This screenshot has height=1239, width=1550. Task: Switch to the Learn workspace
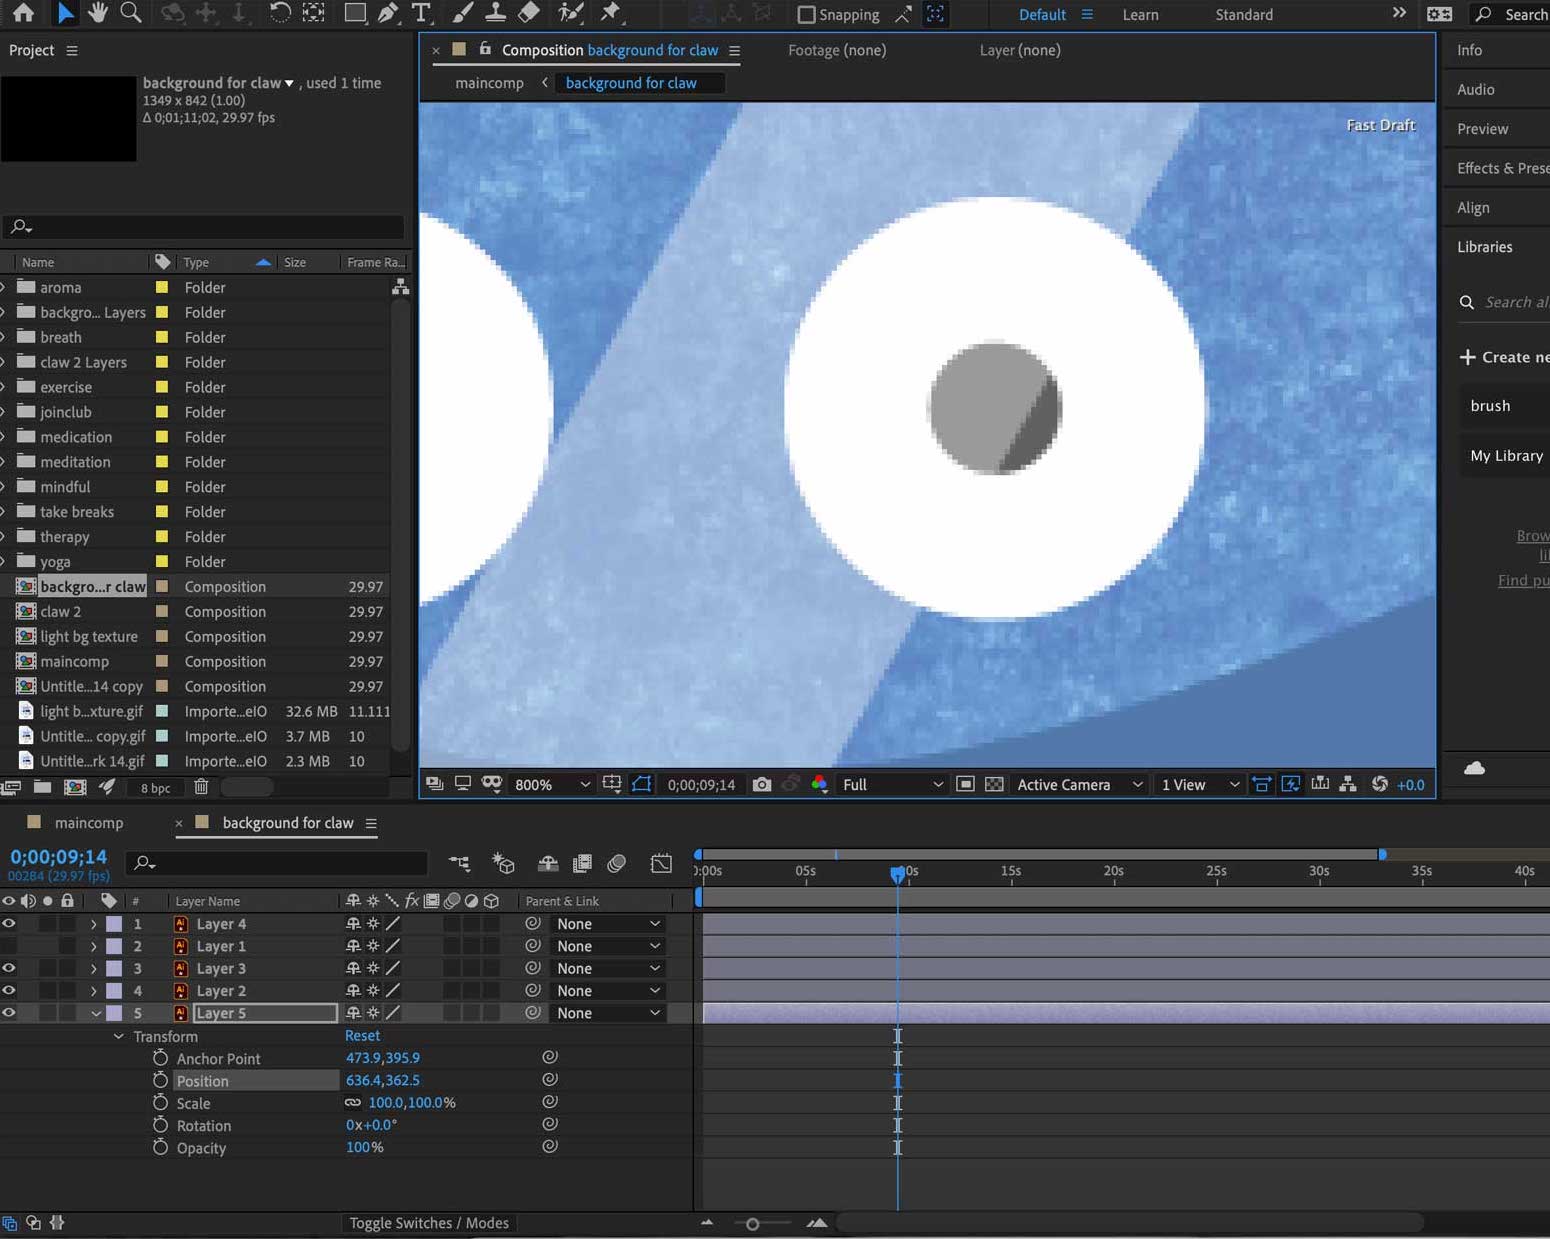1140,14
